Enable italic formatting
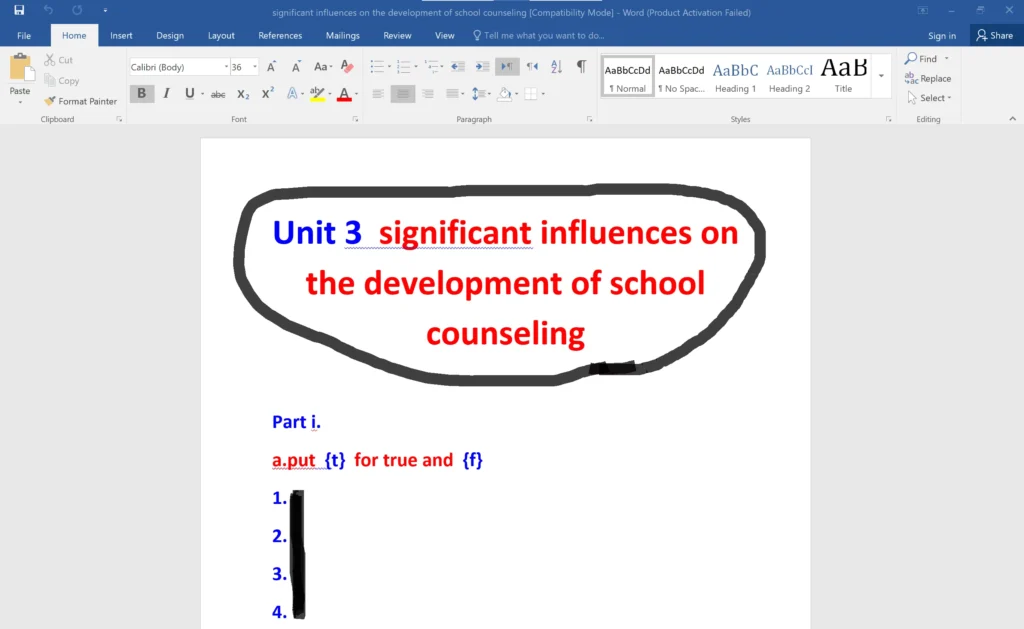 tap(166, 94)
